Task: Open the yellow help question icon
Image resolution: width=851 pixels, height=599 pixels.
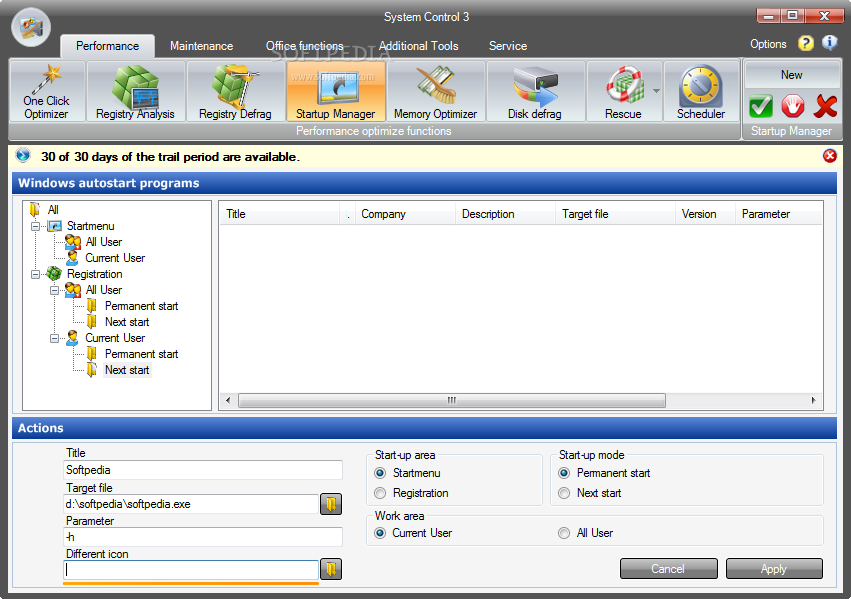Action: pos(806,43)
